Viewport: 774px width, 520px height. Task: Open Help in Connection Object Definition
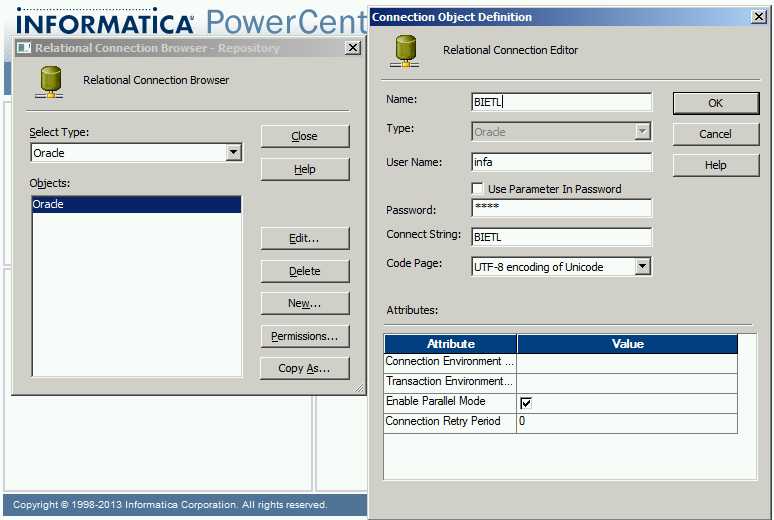point(715,165)
